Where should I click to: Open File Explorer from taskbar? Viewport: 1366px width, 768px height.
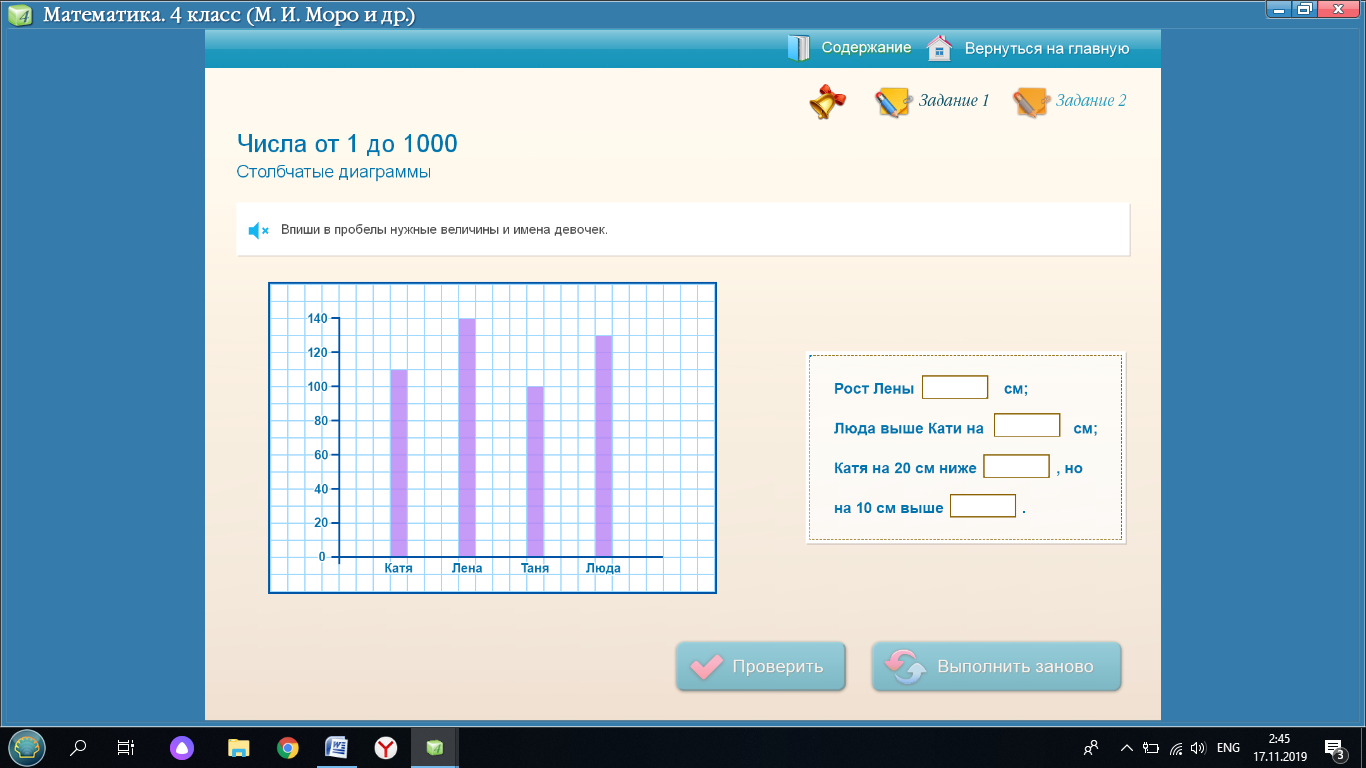(238, 747)
